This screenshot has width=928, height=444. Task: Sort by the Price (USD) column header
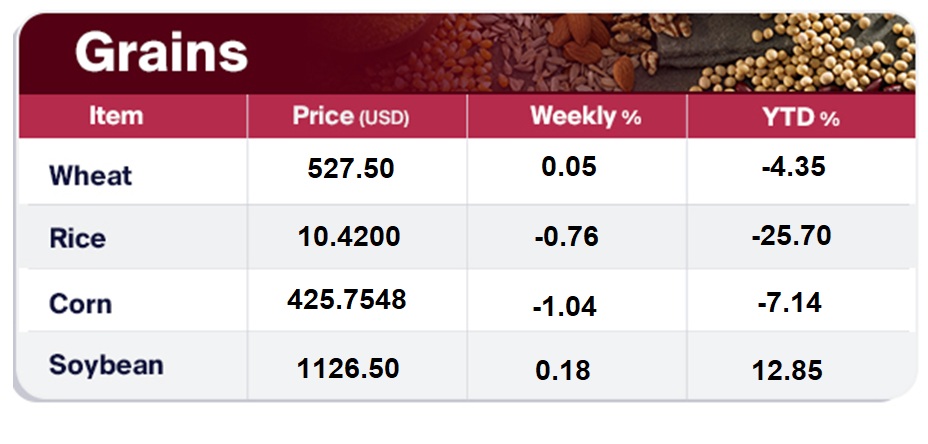(x=351, y=116)
